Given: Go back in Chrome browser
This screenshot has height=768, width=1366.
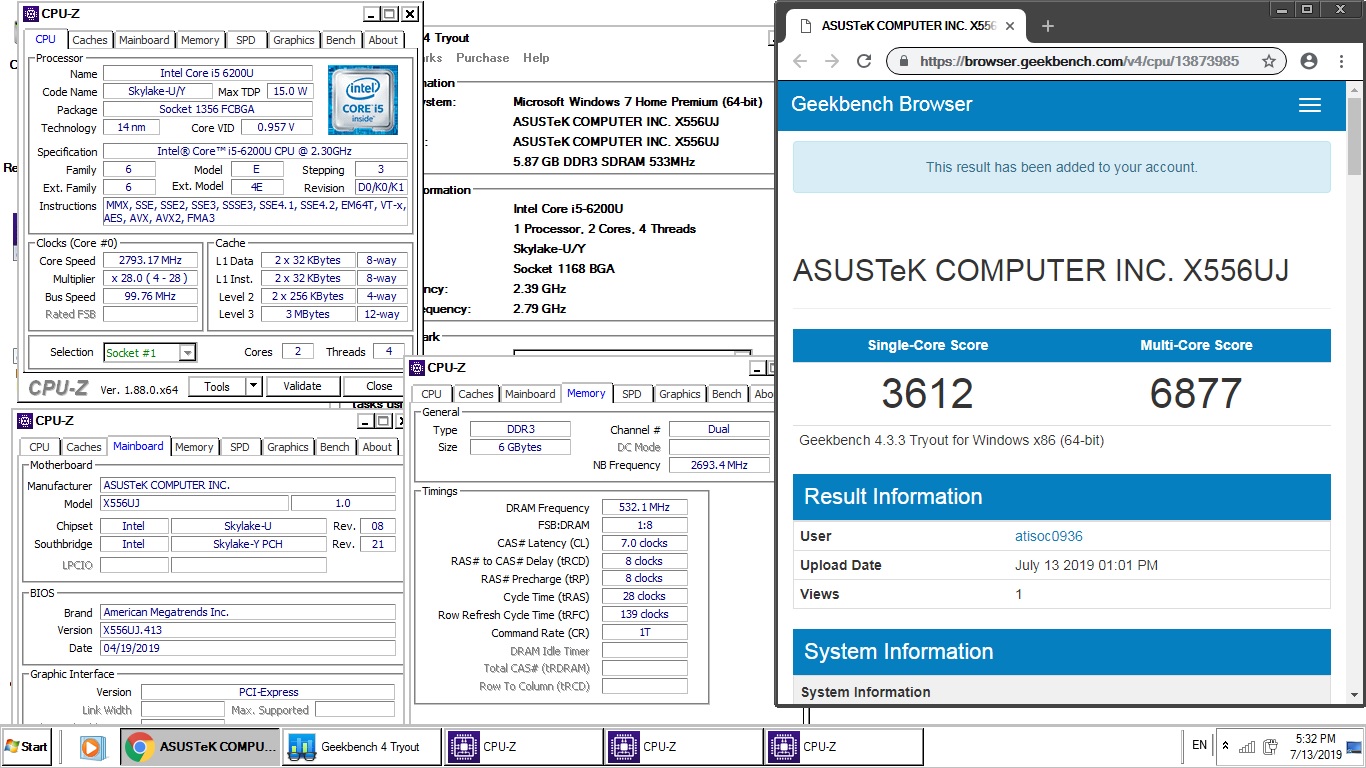Looking at the screenshot, I should [x=800, y=61].
